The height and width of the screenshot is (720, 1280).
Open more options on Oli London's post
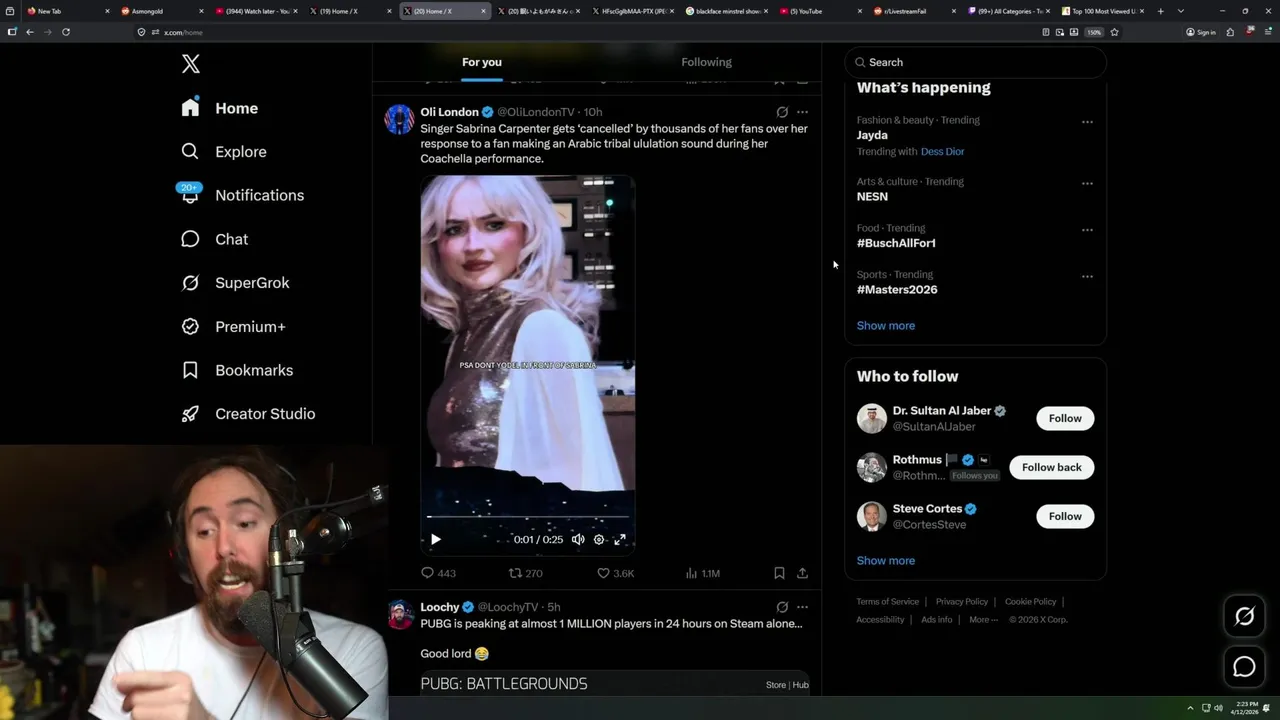(x=802, y=112)
